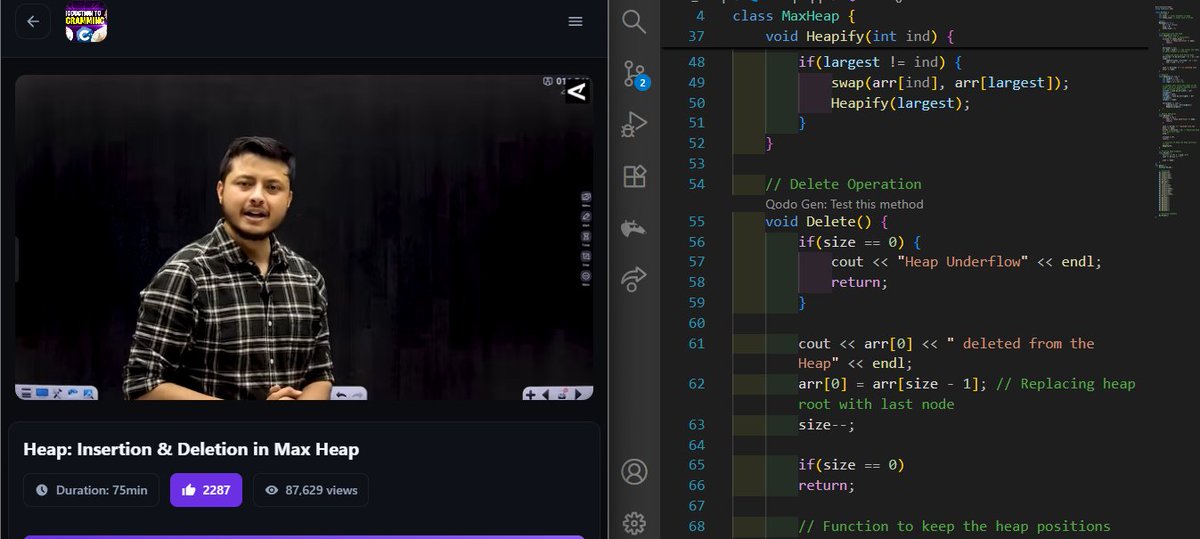Click the undo arrow in the video's whiteboard toolbar
This screenshot has width=1200, height=539.
pyautogui.click(x=340, y=394)
